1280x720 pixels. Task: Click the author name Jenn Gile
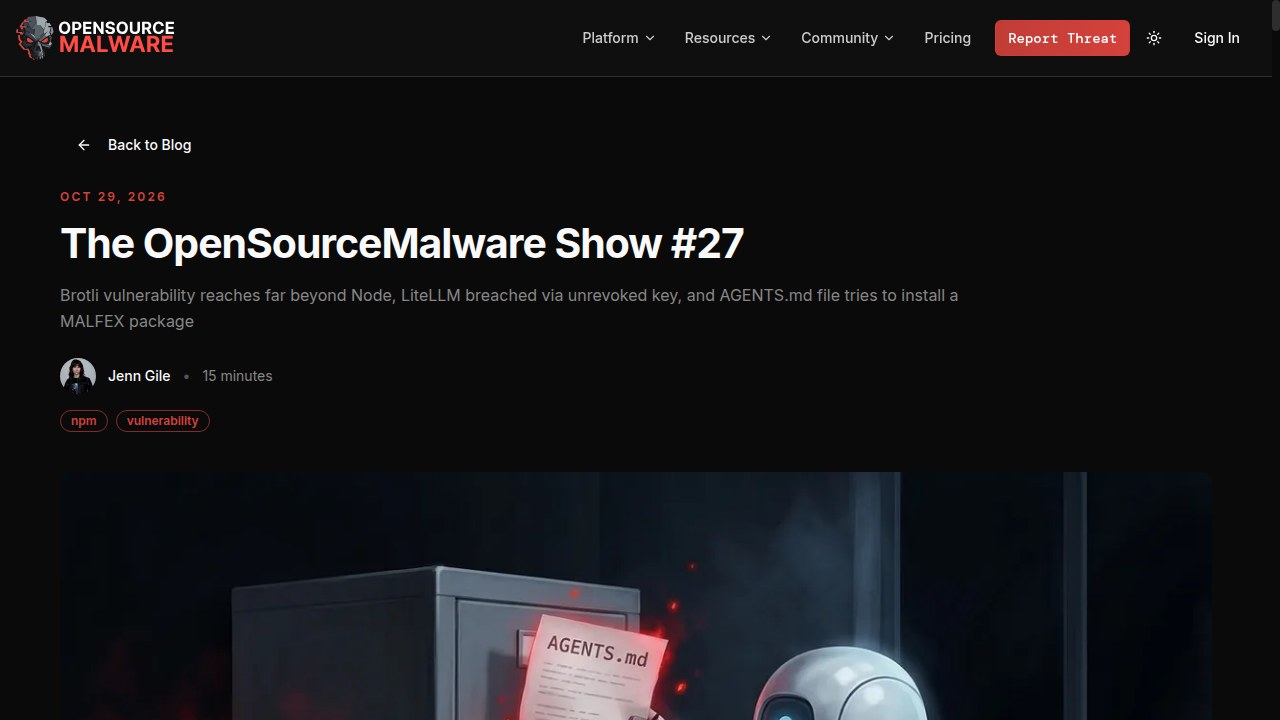click(139, 376)
